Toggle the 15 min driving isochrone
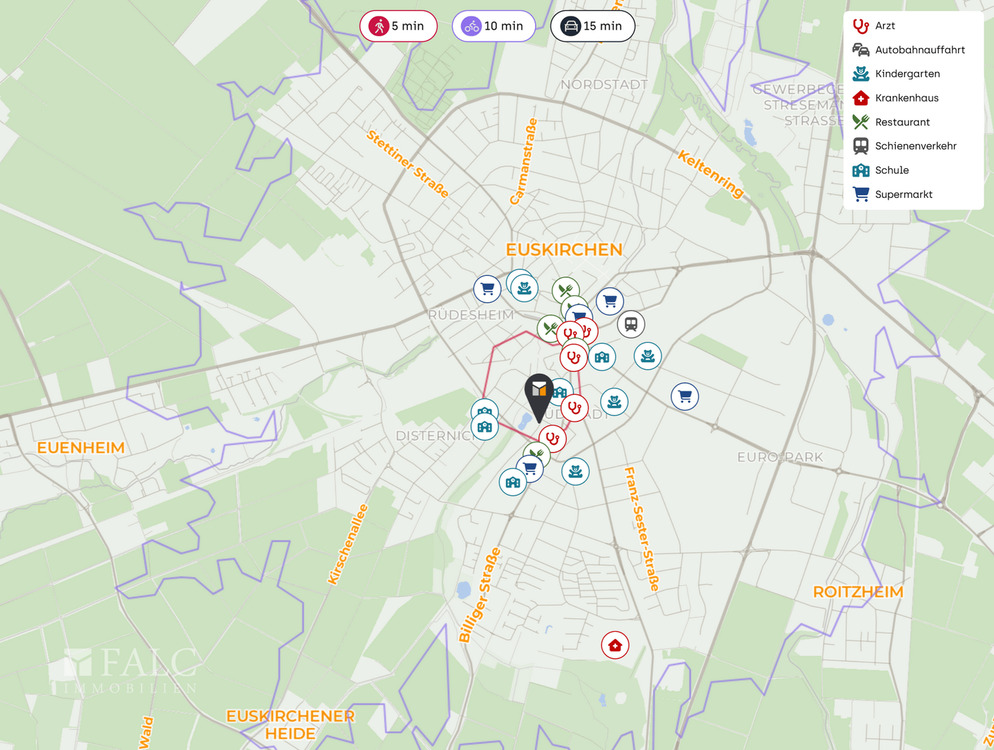994x750 pixels. coord(592,26)
